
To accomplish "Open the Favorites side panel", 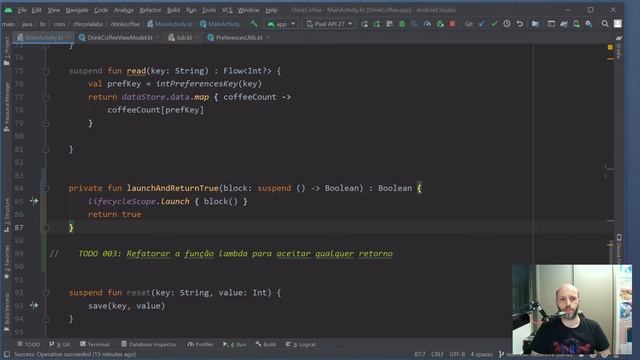I will 7,262.
